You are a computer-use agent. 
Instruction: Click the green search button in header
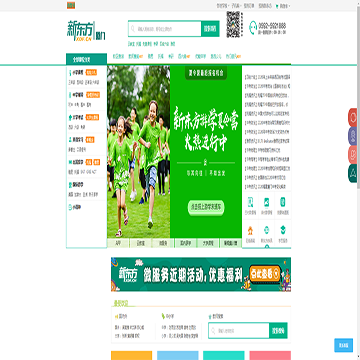pos(210,29)
